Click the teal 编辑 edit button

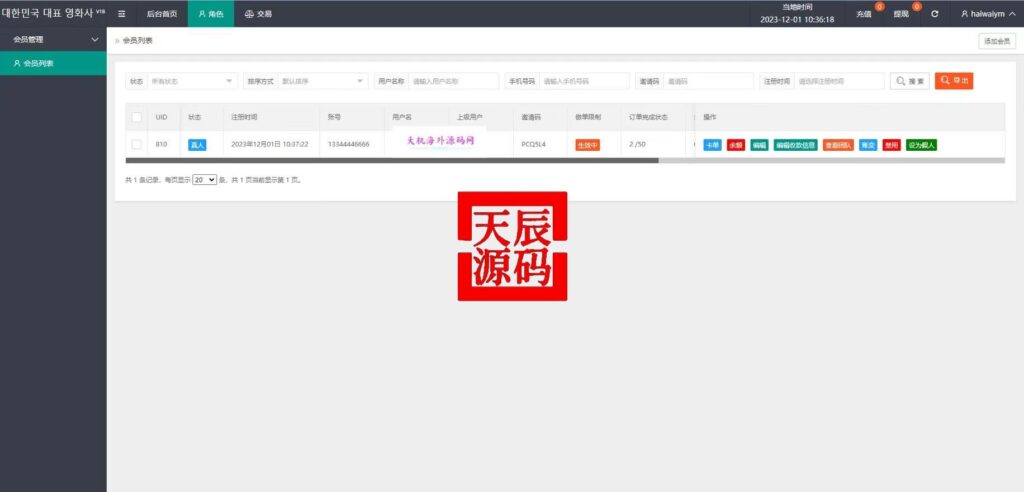click(759, 145)
